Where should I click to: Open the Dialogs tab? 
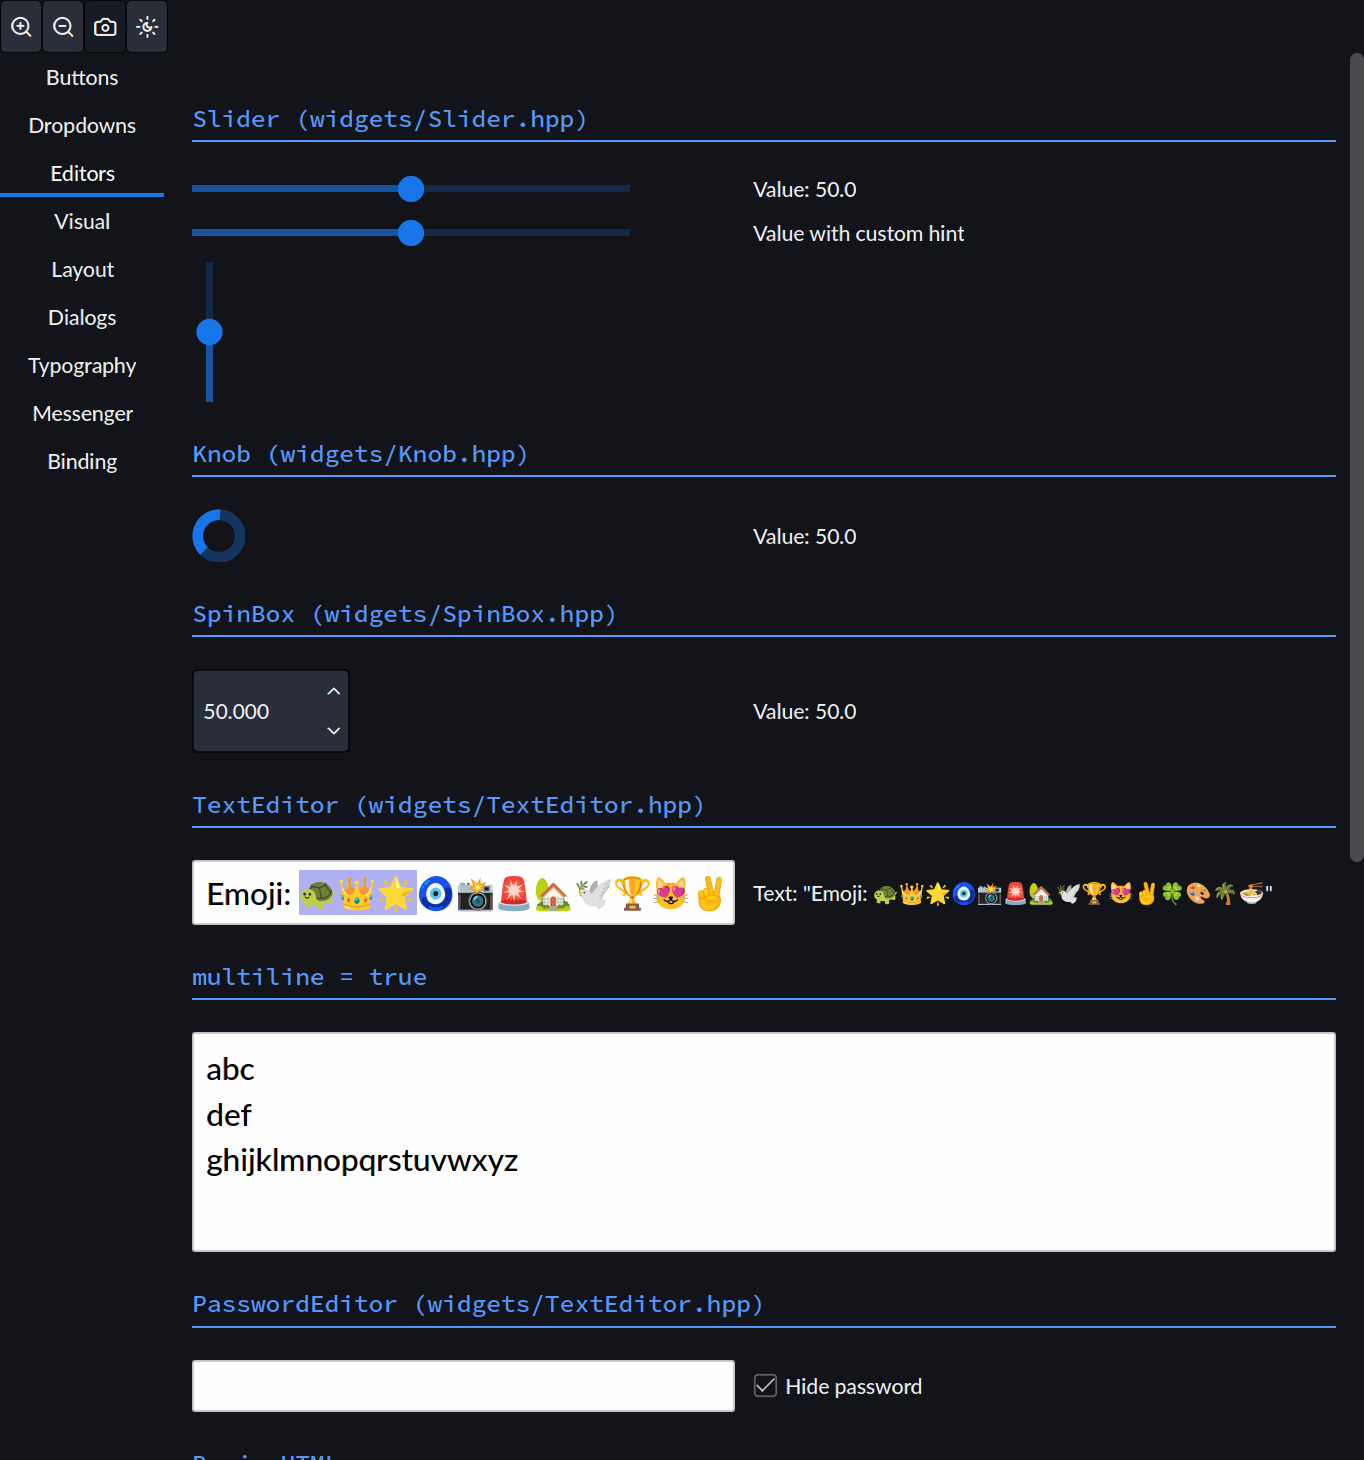click(82, 317)
